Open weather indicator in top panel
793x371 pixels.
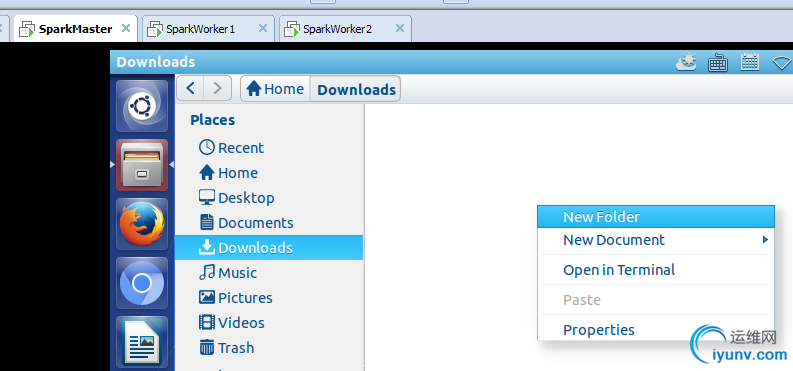click(x=686, y=62)
